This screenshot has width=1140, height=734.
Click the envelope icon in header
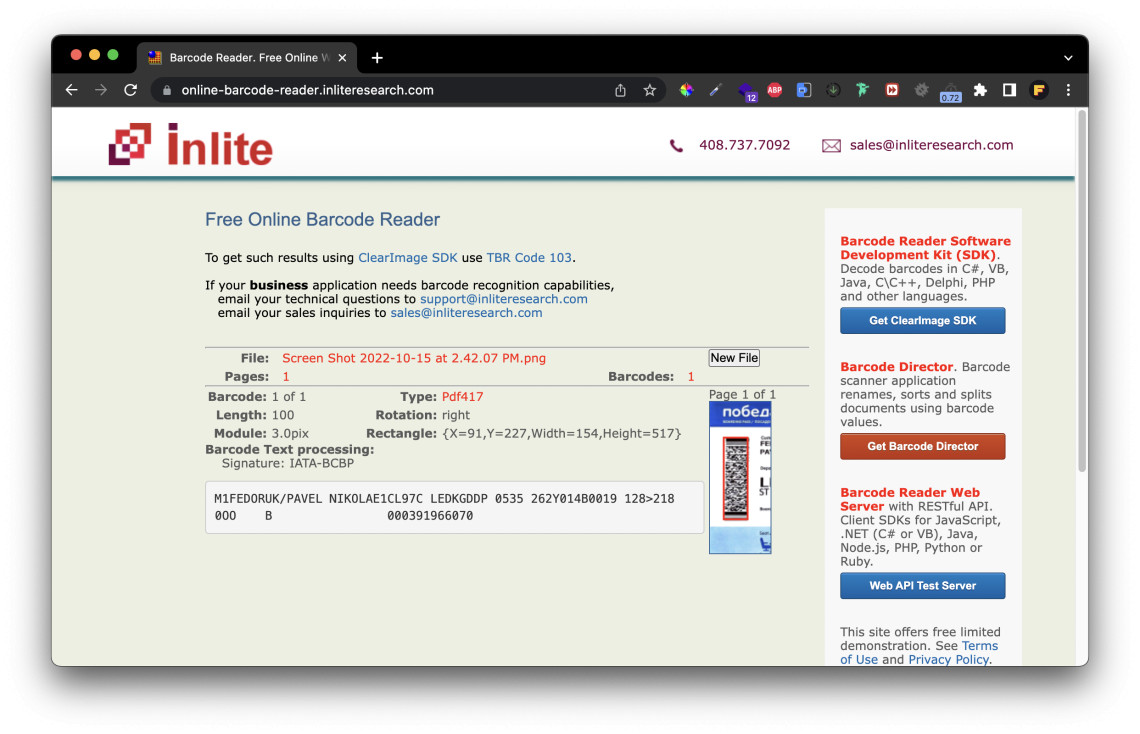831,146
